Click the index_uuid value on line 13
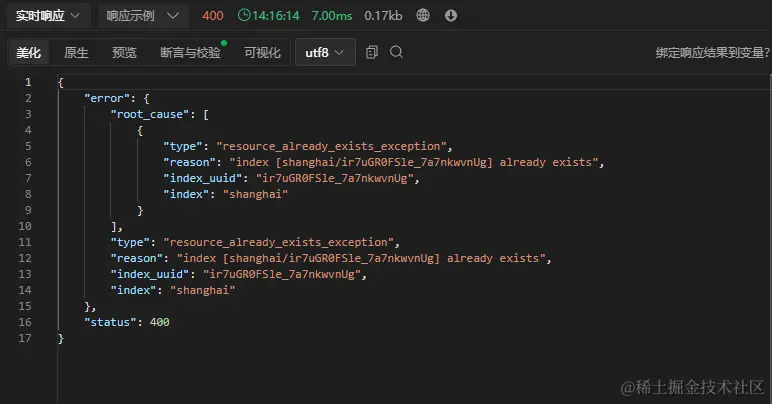772x404 pixels. click(282, 274)
